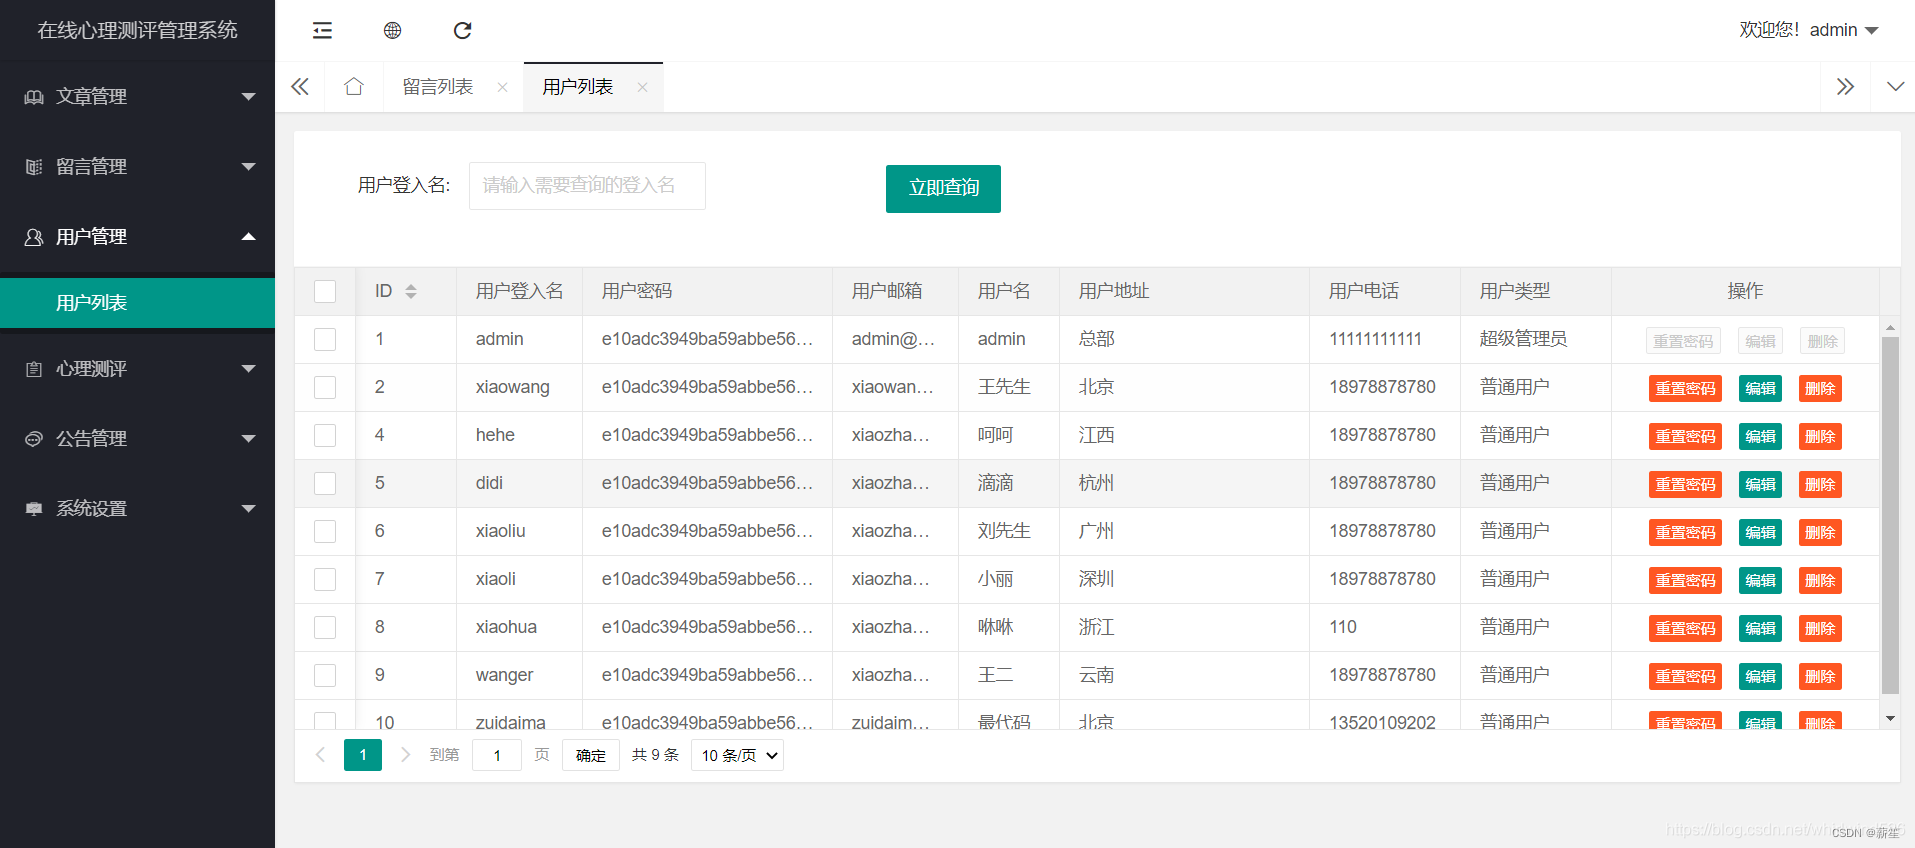This screenshot has width=1915, height=848.
Task: Expand 文章管理 sidebar menu
Action: click(x=138, y=97)
